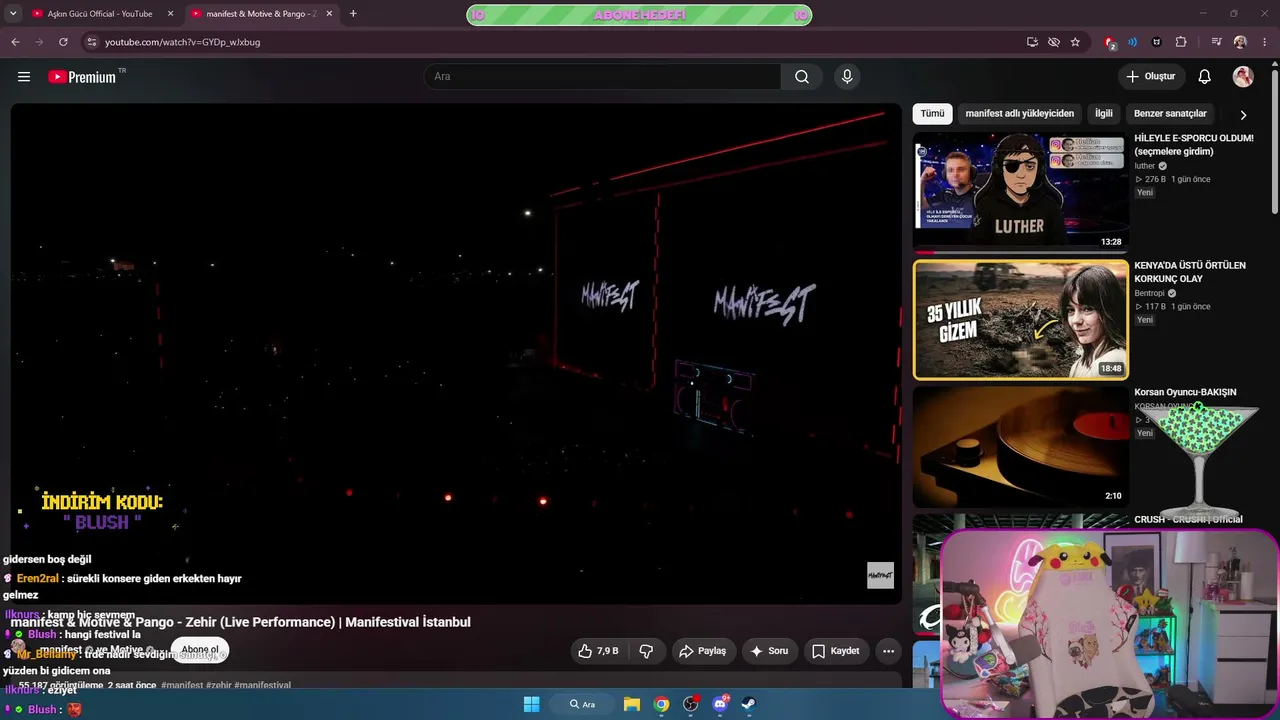
Task: Open the Chrome extensions puzzle icon
Action: (x=1181, y=42)
